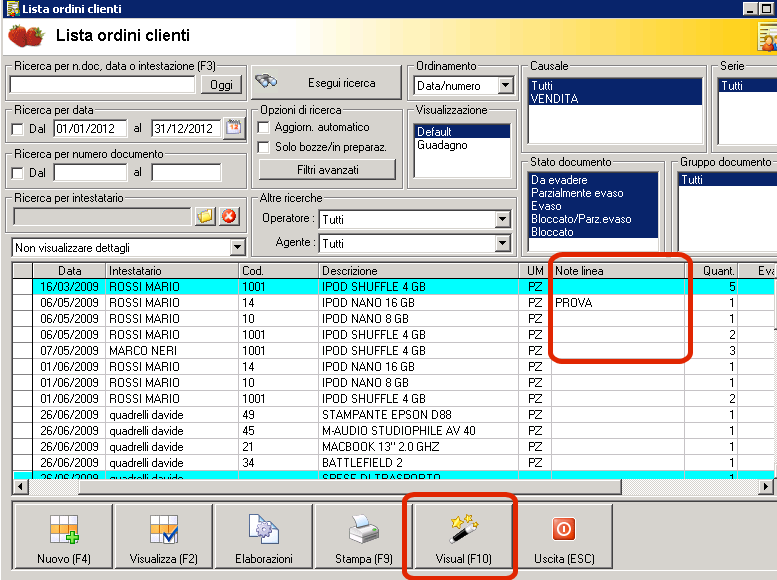Image resolution: width=777 pixels, height=580 pixels.
Task: Select the MARCO NERI row
Action: [x=394, y=350]
